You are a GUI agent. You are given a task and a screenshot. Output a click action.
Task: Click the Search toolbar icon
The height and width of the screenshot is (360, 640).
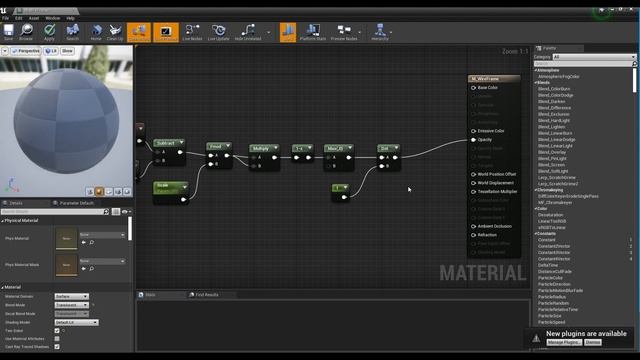tap(72, 32)
